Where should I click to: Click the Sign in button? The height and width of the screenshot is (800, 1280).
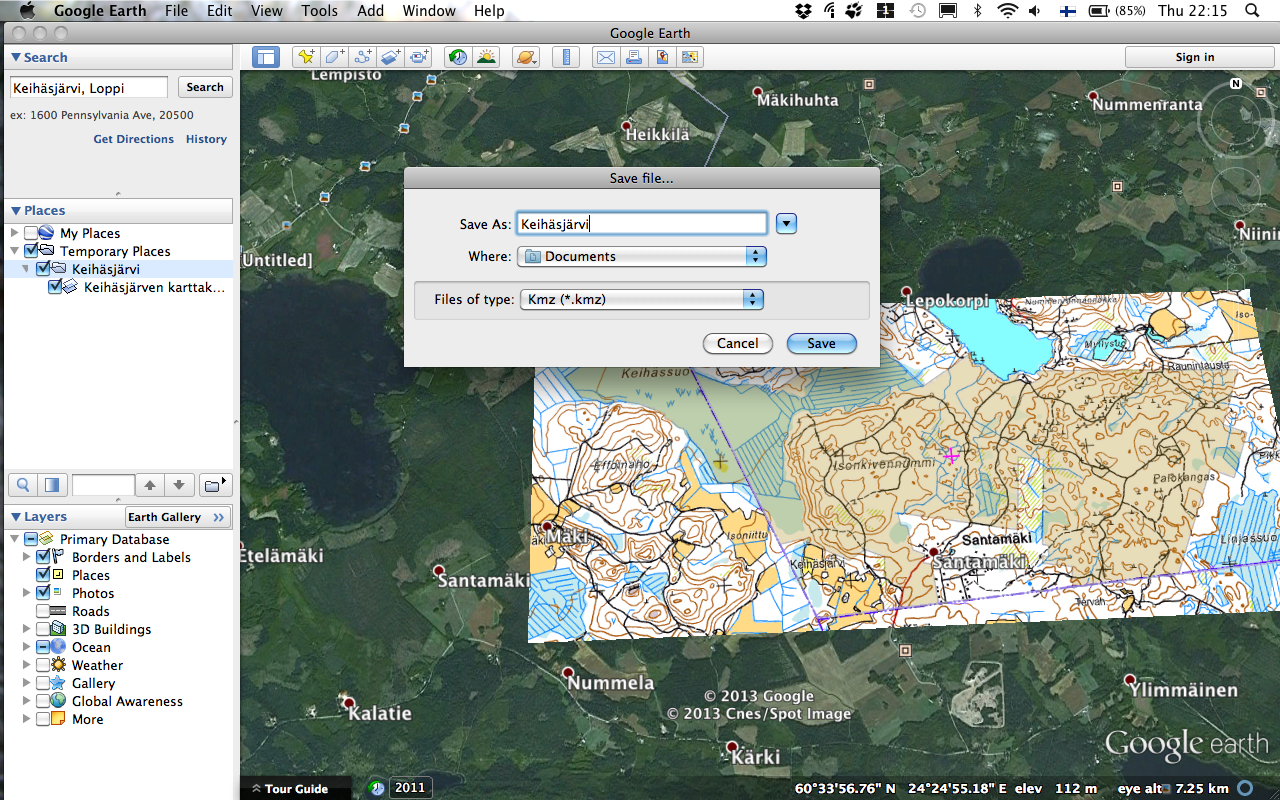(x=1195, y=57)
